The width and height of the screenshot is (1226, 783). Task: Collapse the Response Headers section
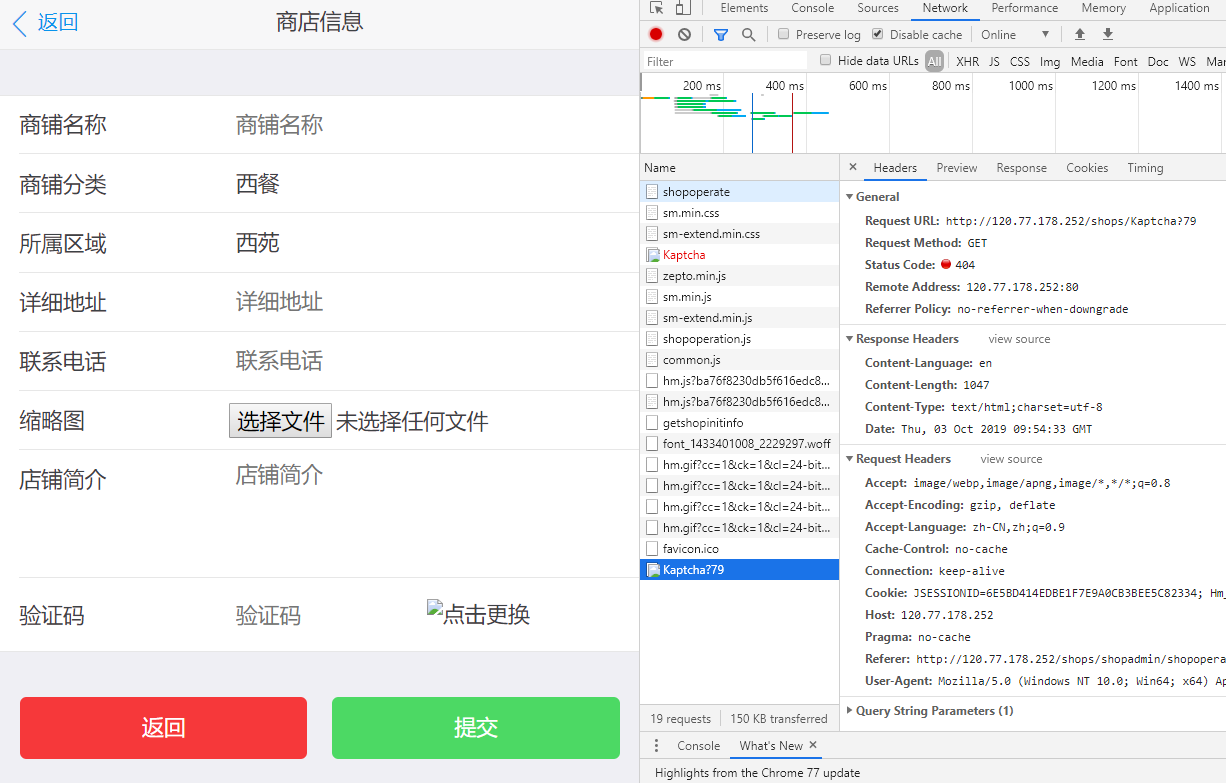pos(851,339)
